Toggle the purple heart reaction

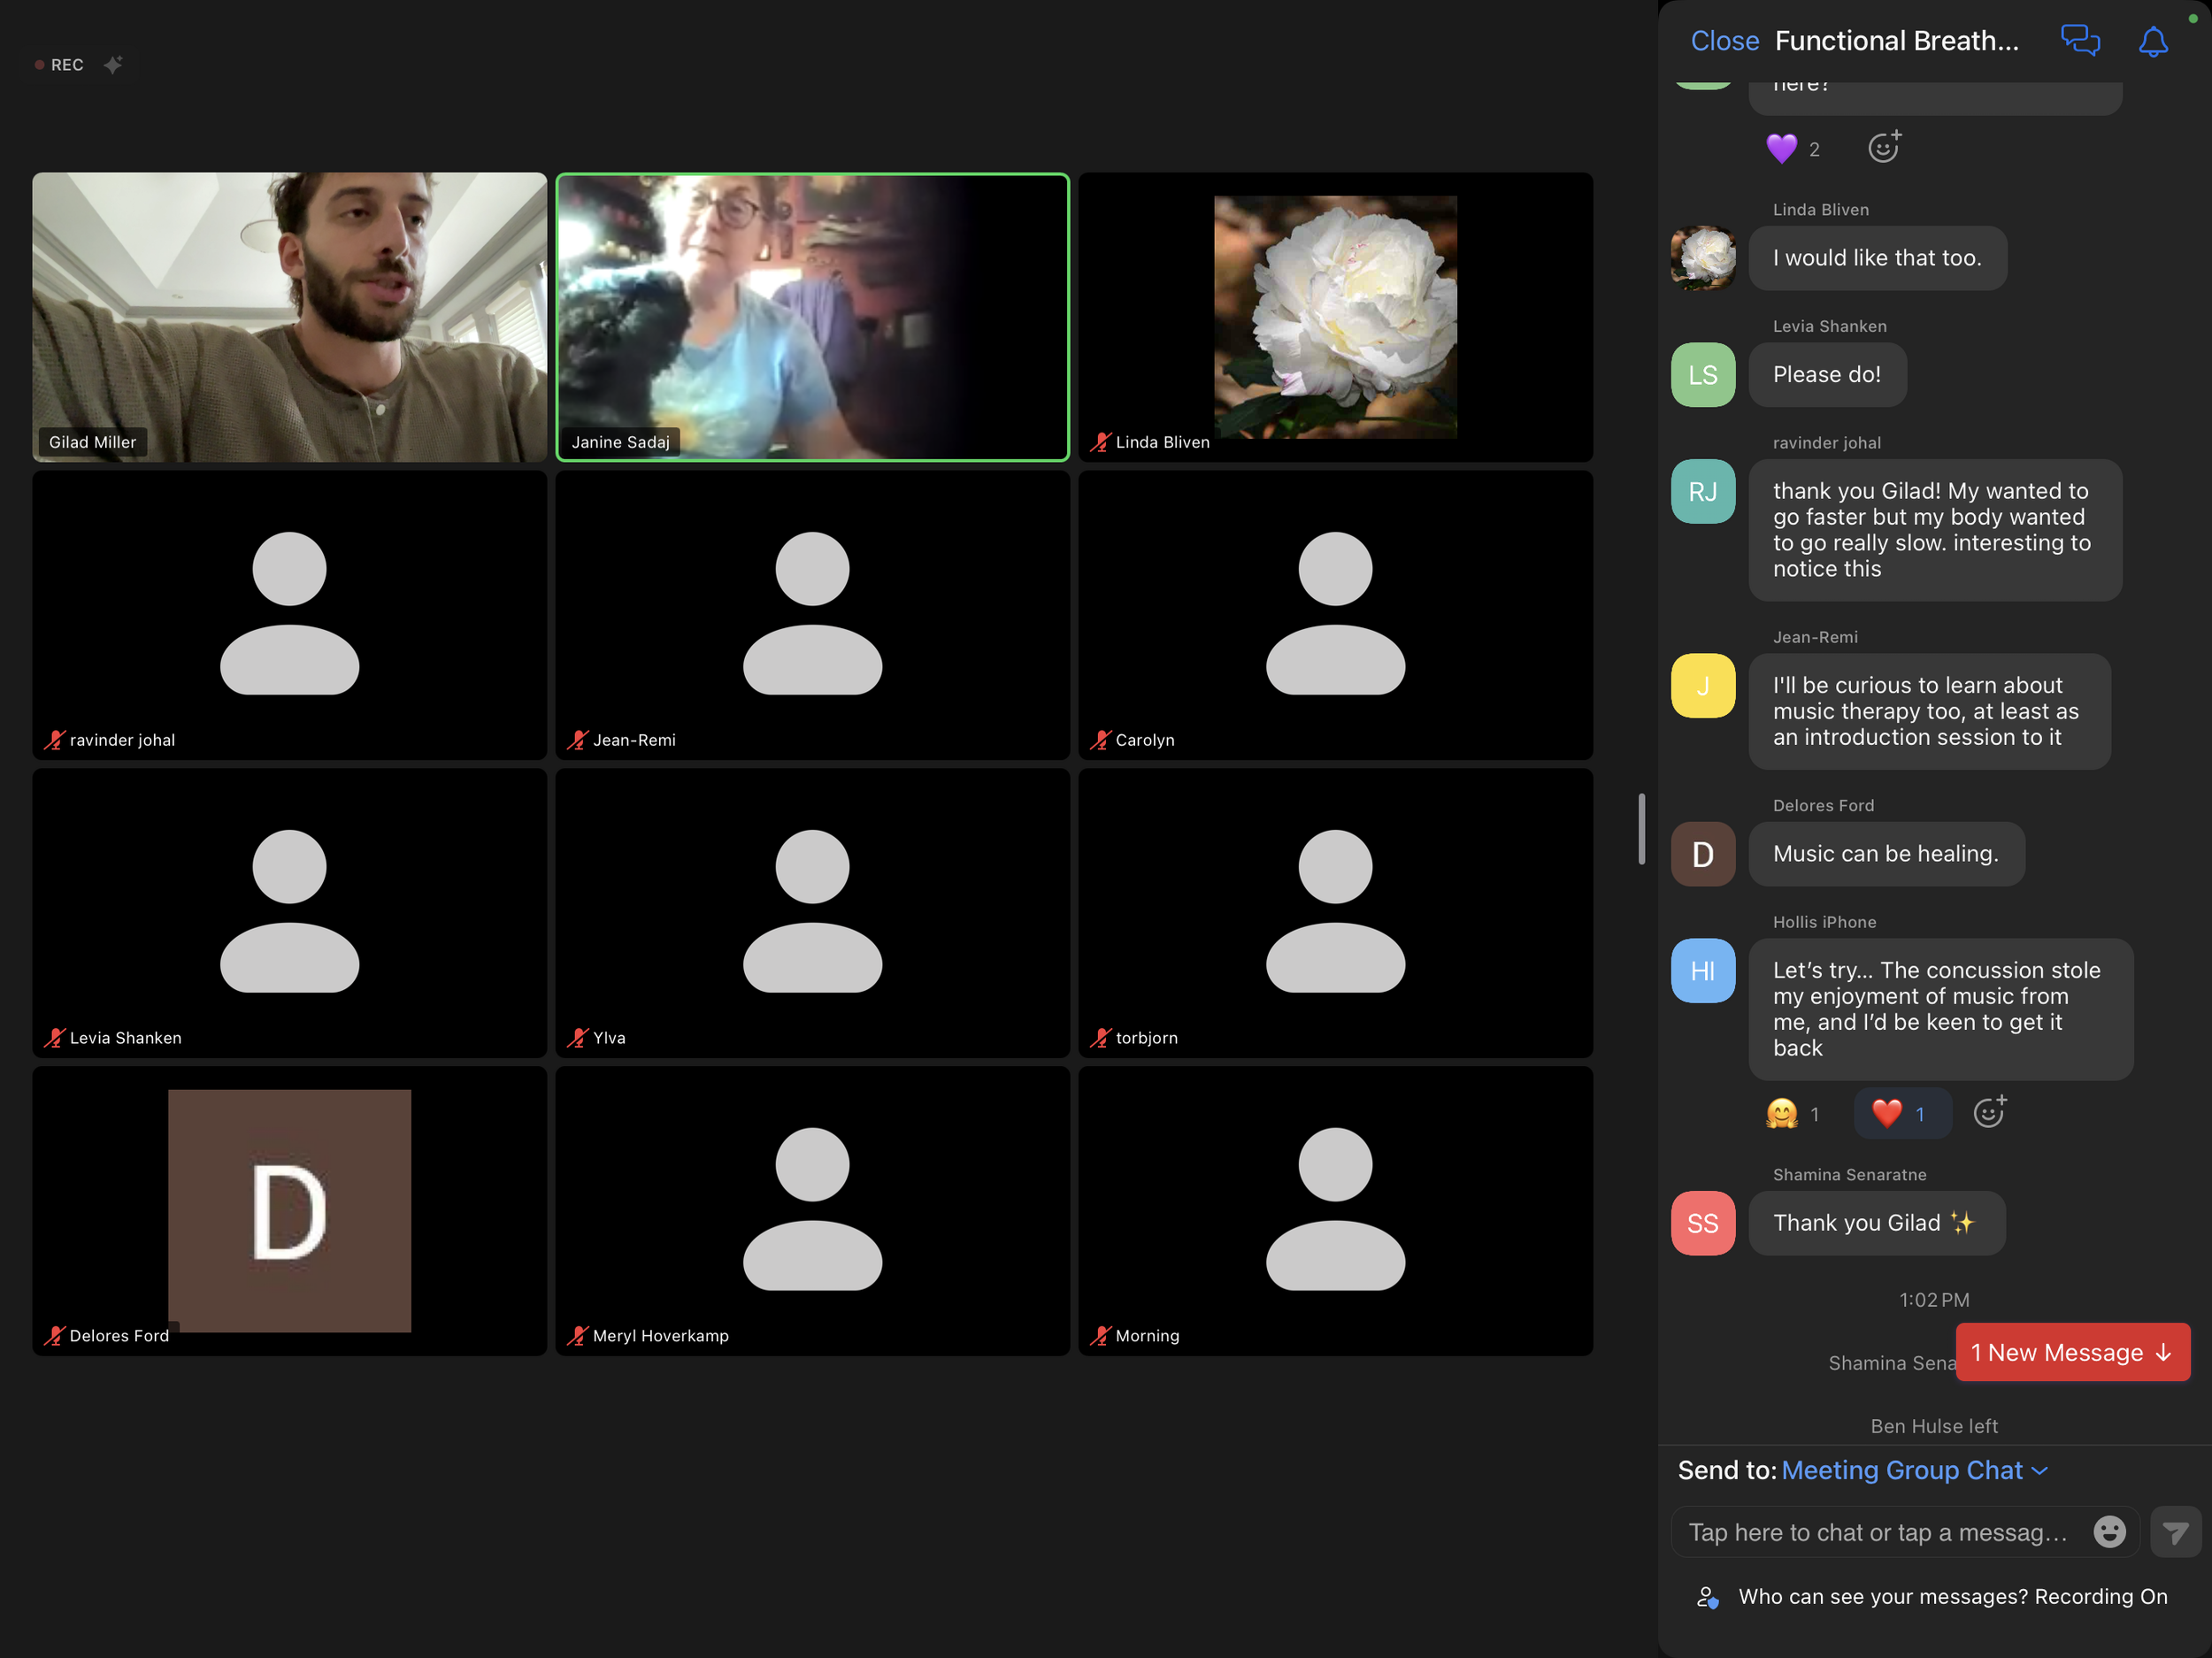(1792, 148)
